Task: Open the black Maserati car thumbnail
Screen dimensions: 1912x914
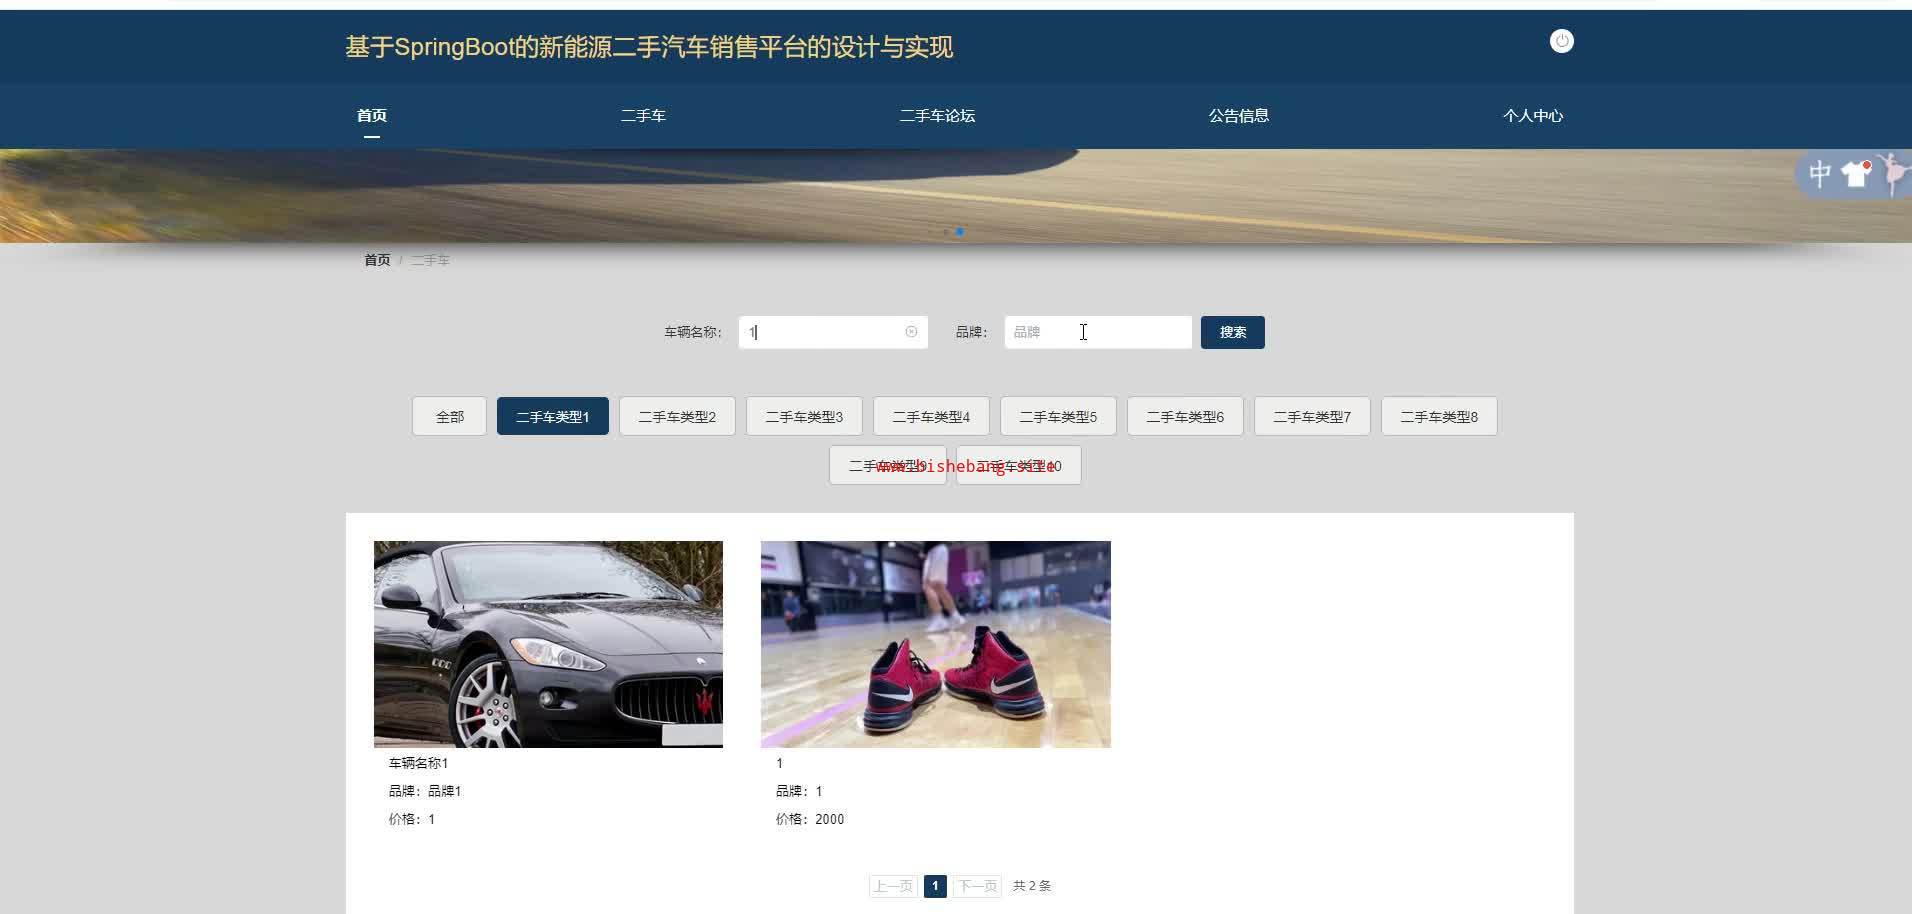Action: 548,644
